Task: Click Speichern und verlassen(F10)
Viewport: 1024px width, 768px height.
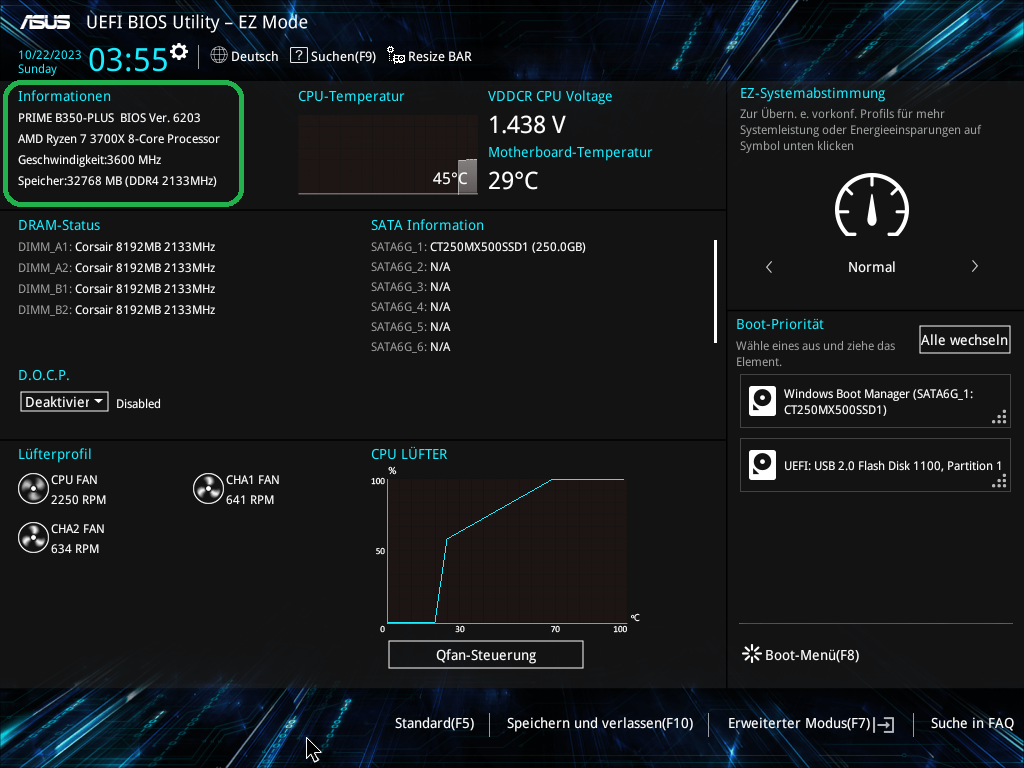Action: (x=600, y=723)
